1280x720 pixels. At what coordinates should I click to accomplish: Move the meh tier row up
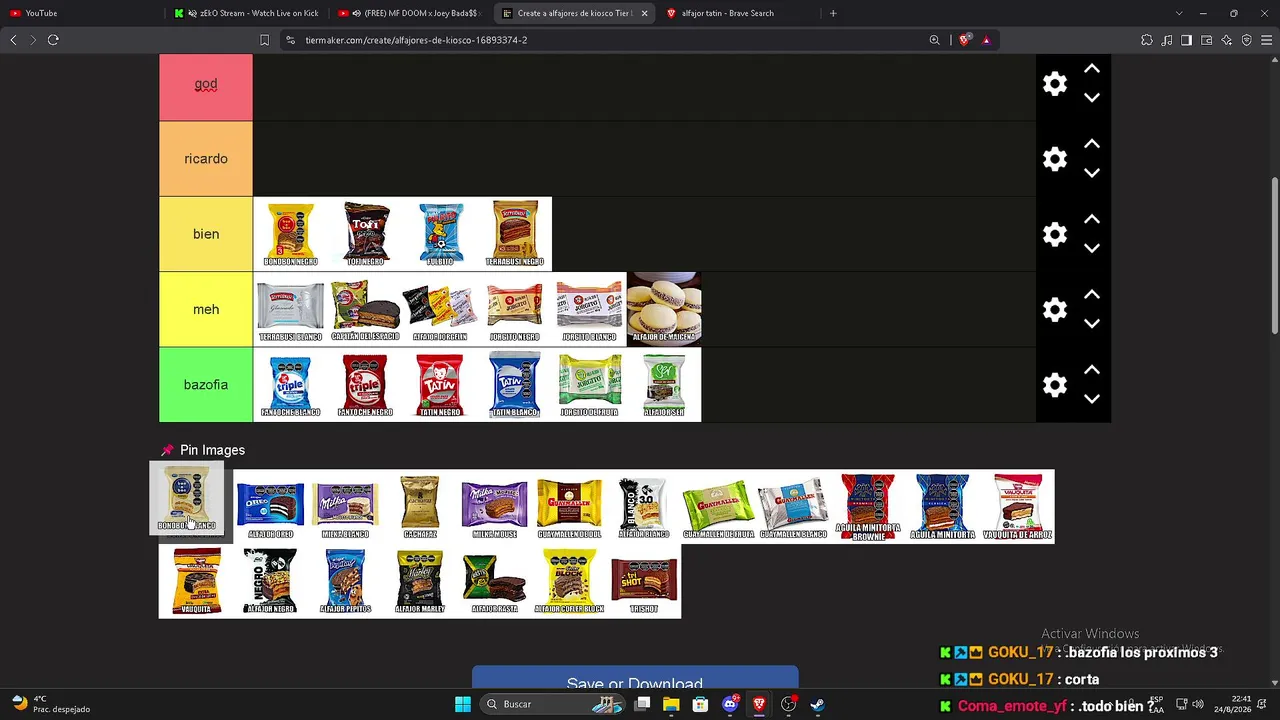coord(1092,295)
